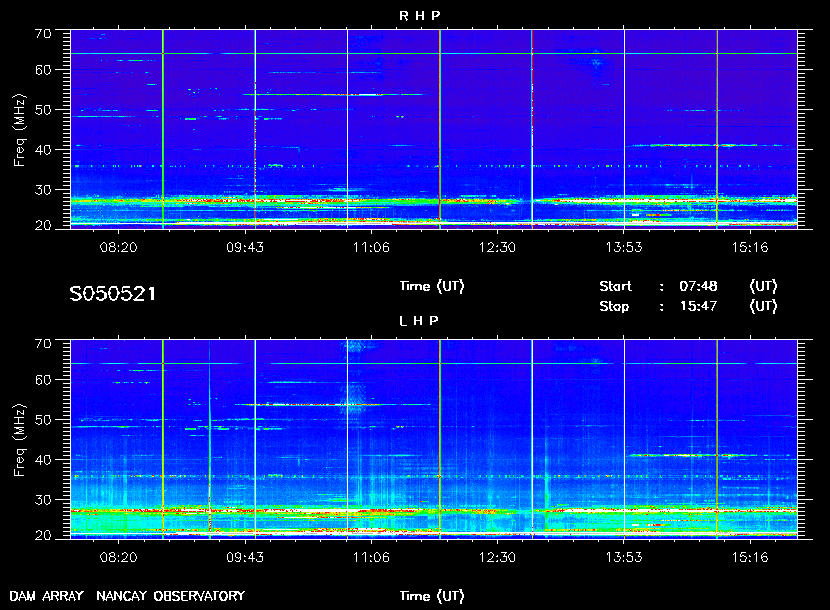830x610 pixels.
Task: Click the "60" frequency tick on LHP axis
Action: [43, 380]
